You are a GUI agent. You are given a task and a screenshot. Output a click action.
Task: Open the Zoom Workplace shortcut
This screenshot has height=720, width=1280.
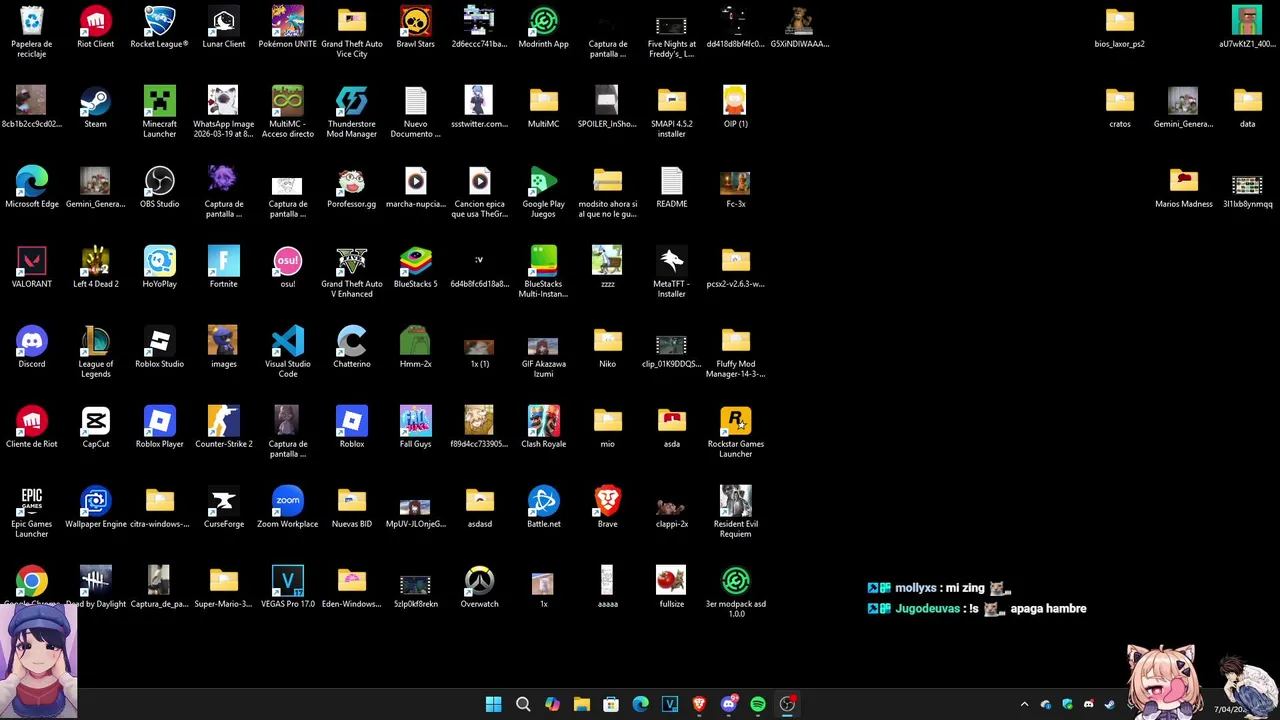(x=287, y=507)
